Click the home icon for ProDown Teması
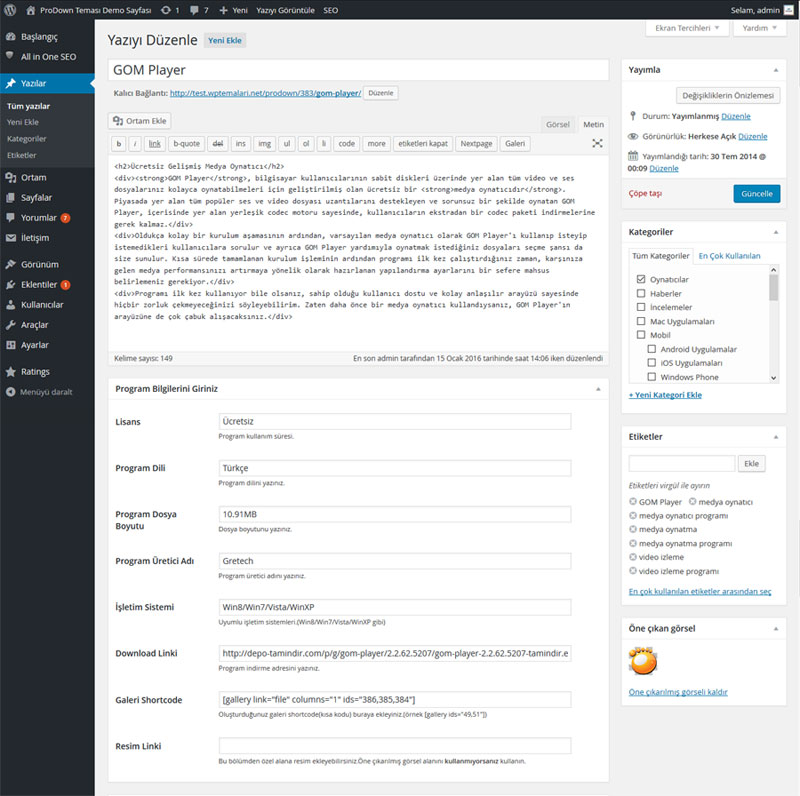800x796 pixels. (x=31, y=10)
